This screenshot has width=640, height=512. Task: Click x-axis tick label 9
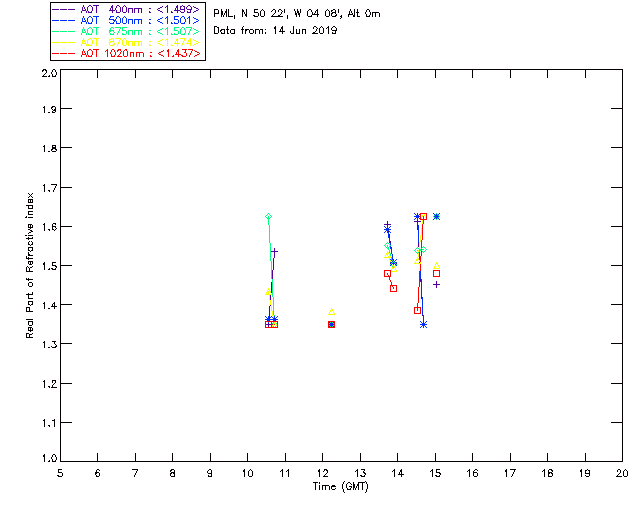click(x=210, y=473)
